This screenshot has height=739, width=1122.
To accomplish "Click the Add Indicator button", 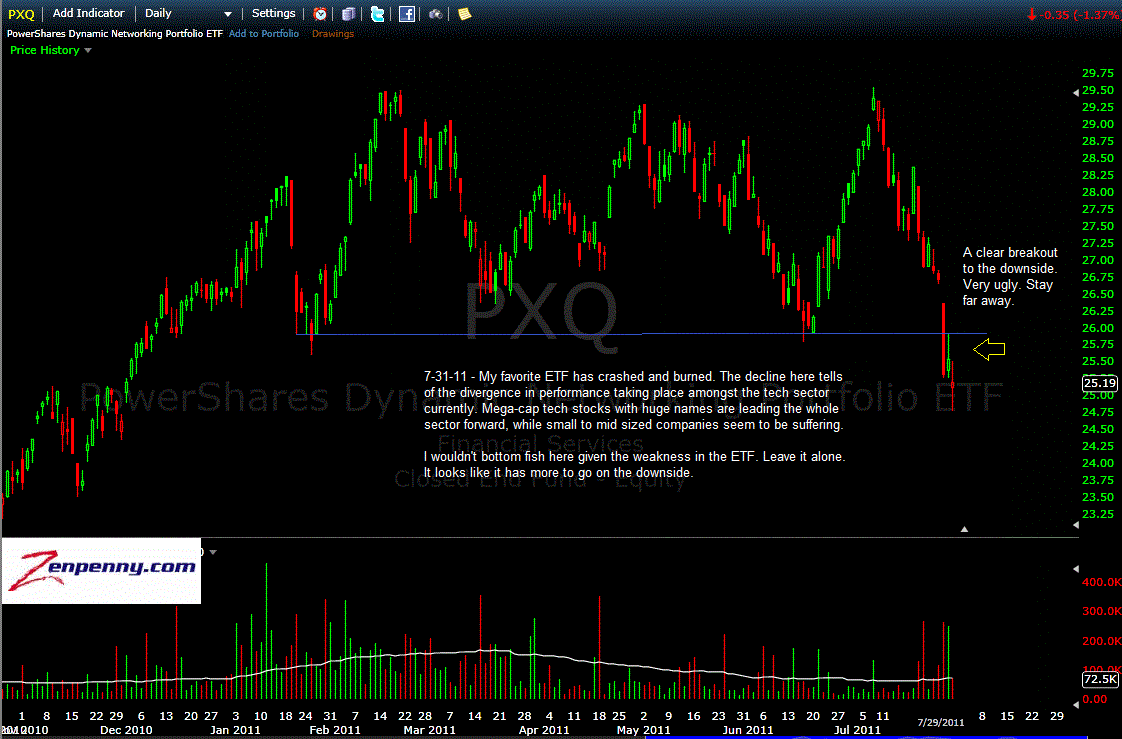I will pyautogui.click(x=89, y=14).
